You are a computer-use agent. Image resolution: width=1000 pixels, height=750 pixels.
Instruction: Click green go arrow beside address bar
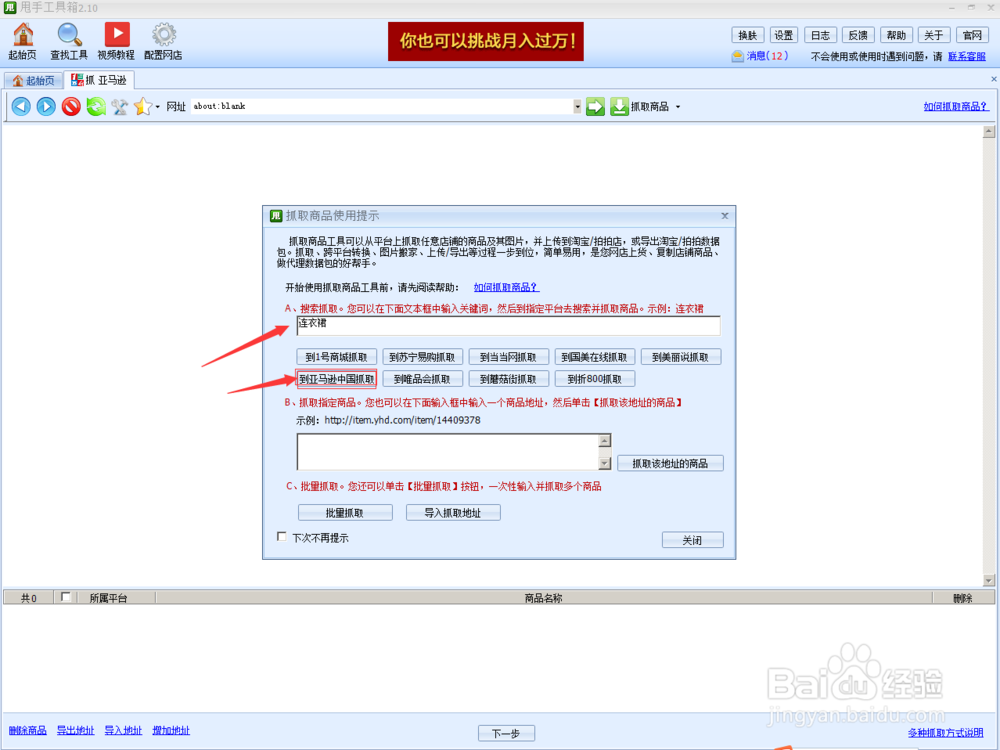595,106
